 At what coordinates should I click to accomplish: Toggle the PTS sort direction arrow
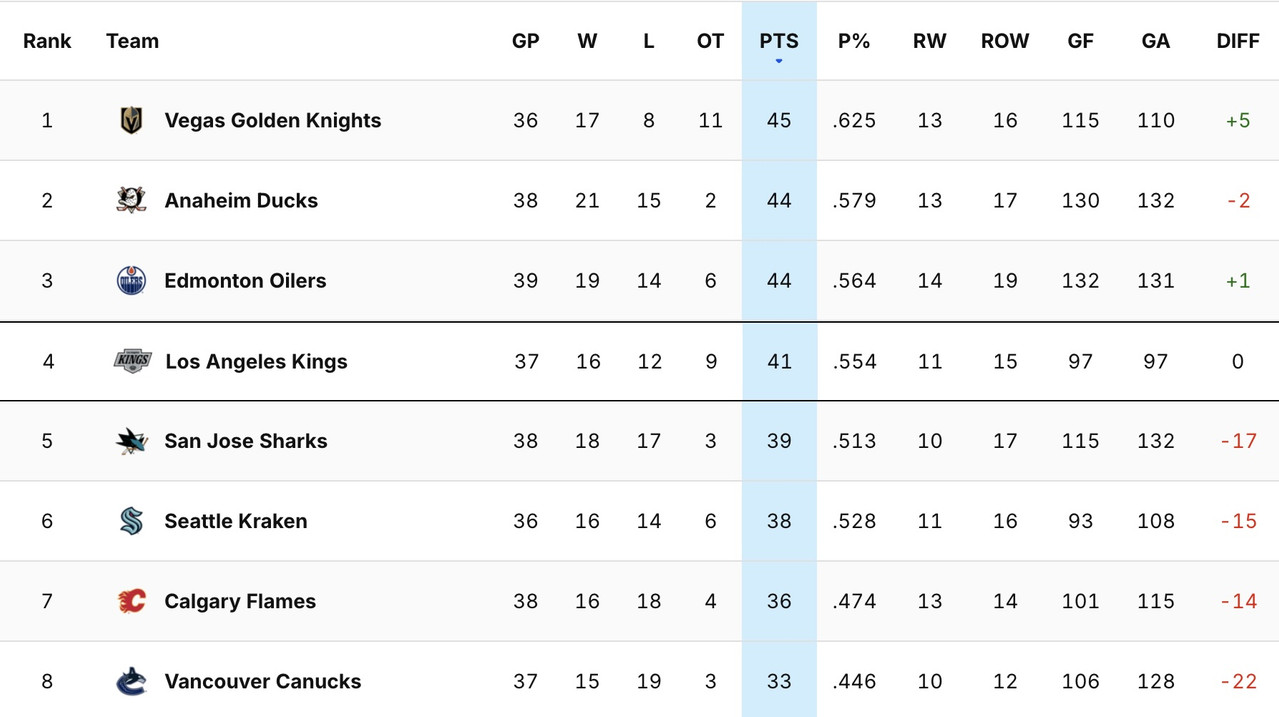coord(778,60)
